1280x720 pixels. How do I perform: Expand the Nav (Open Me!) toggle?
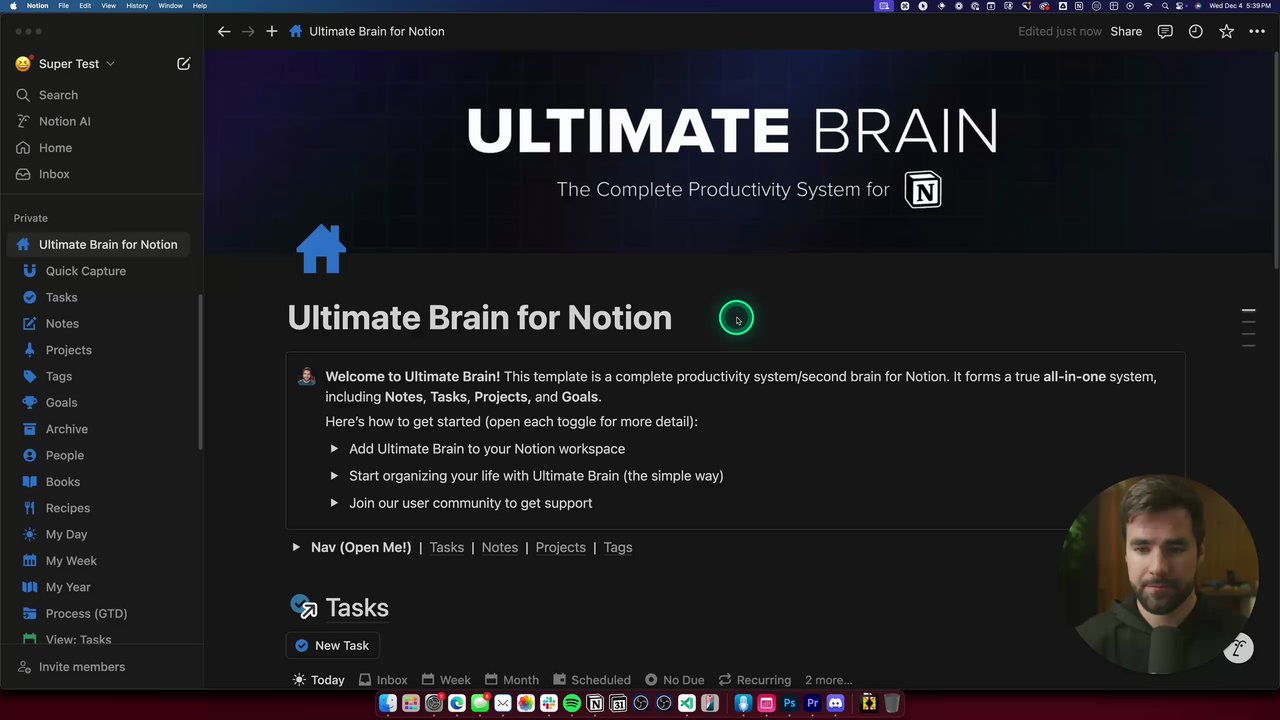296,547
